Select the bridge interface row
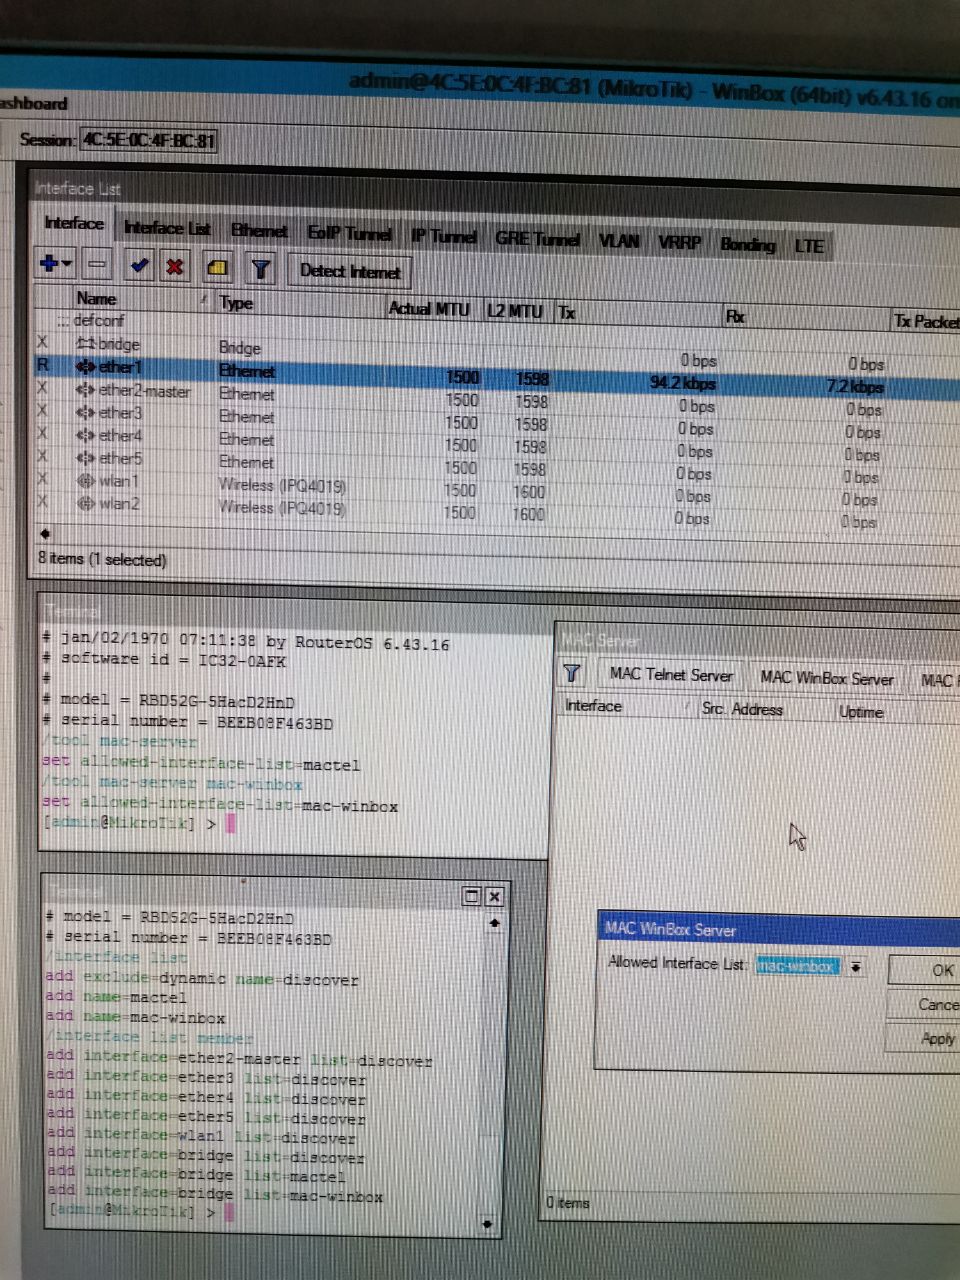This screenshot has height=1280, width=960. click(497, 351)
